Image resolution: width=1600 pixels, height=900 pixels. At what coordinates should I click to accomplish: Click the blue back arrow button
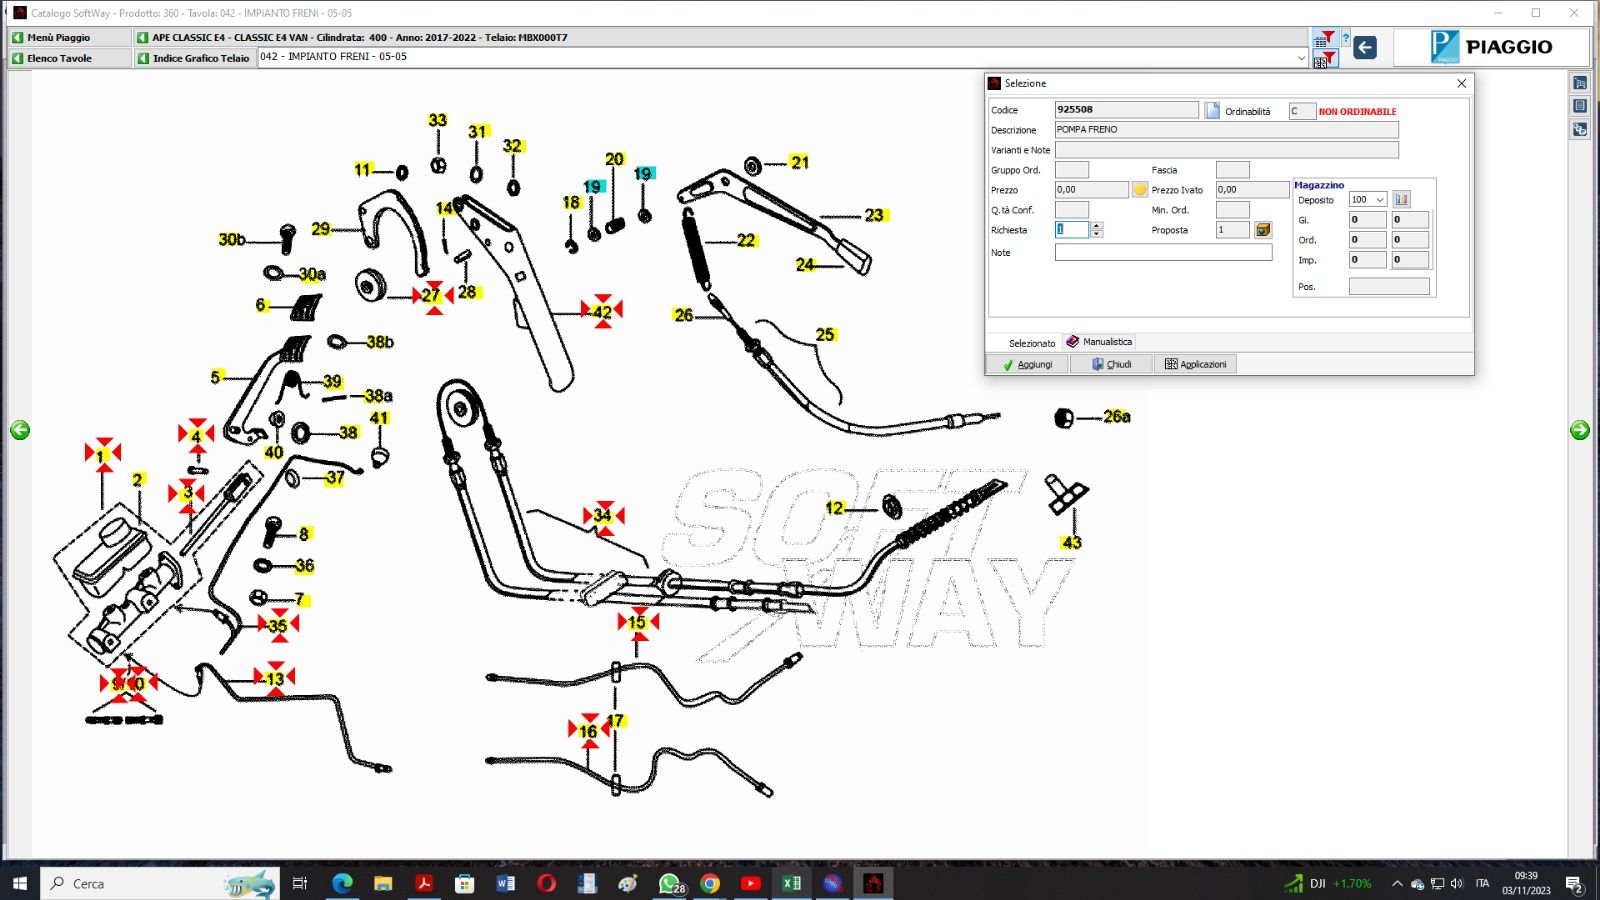tap(1364, 47)
